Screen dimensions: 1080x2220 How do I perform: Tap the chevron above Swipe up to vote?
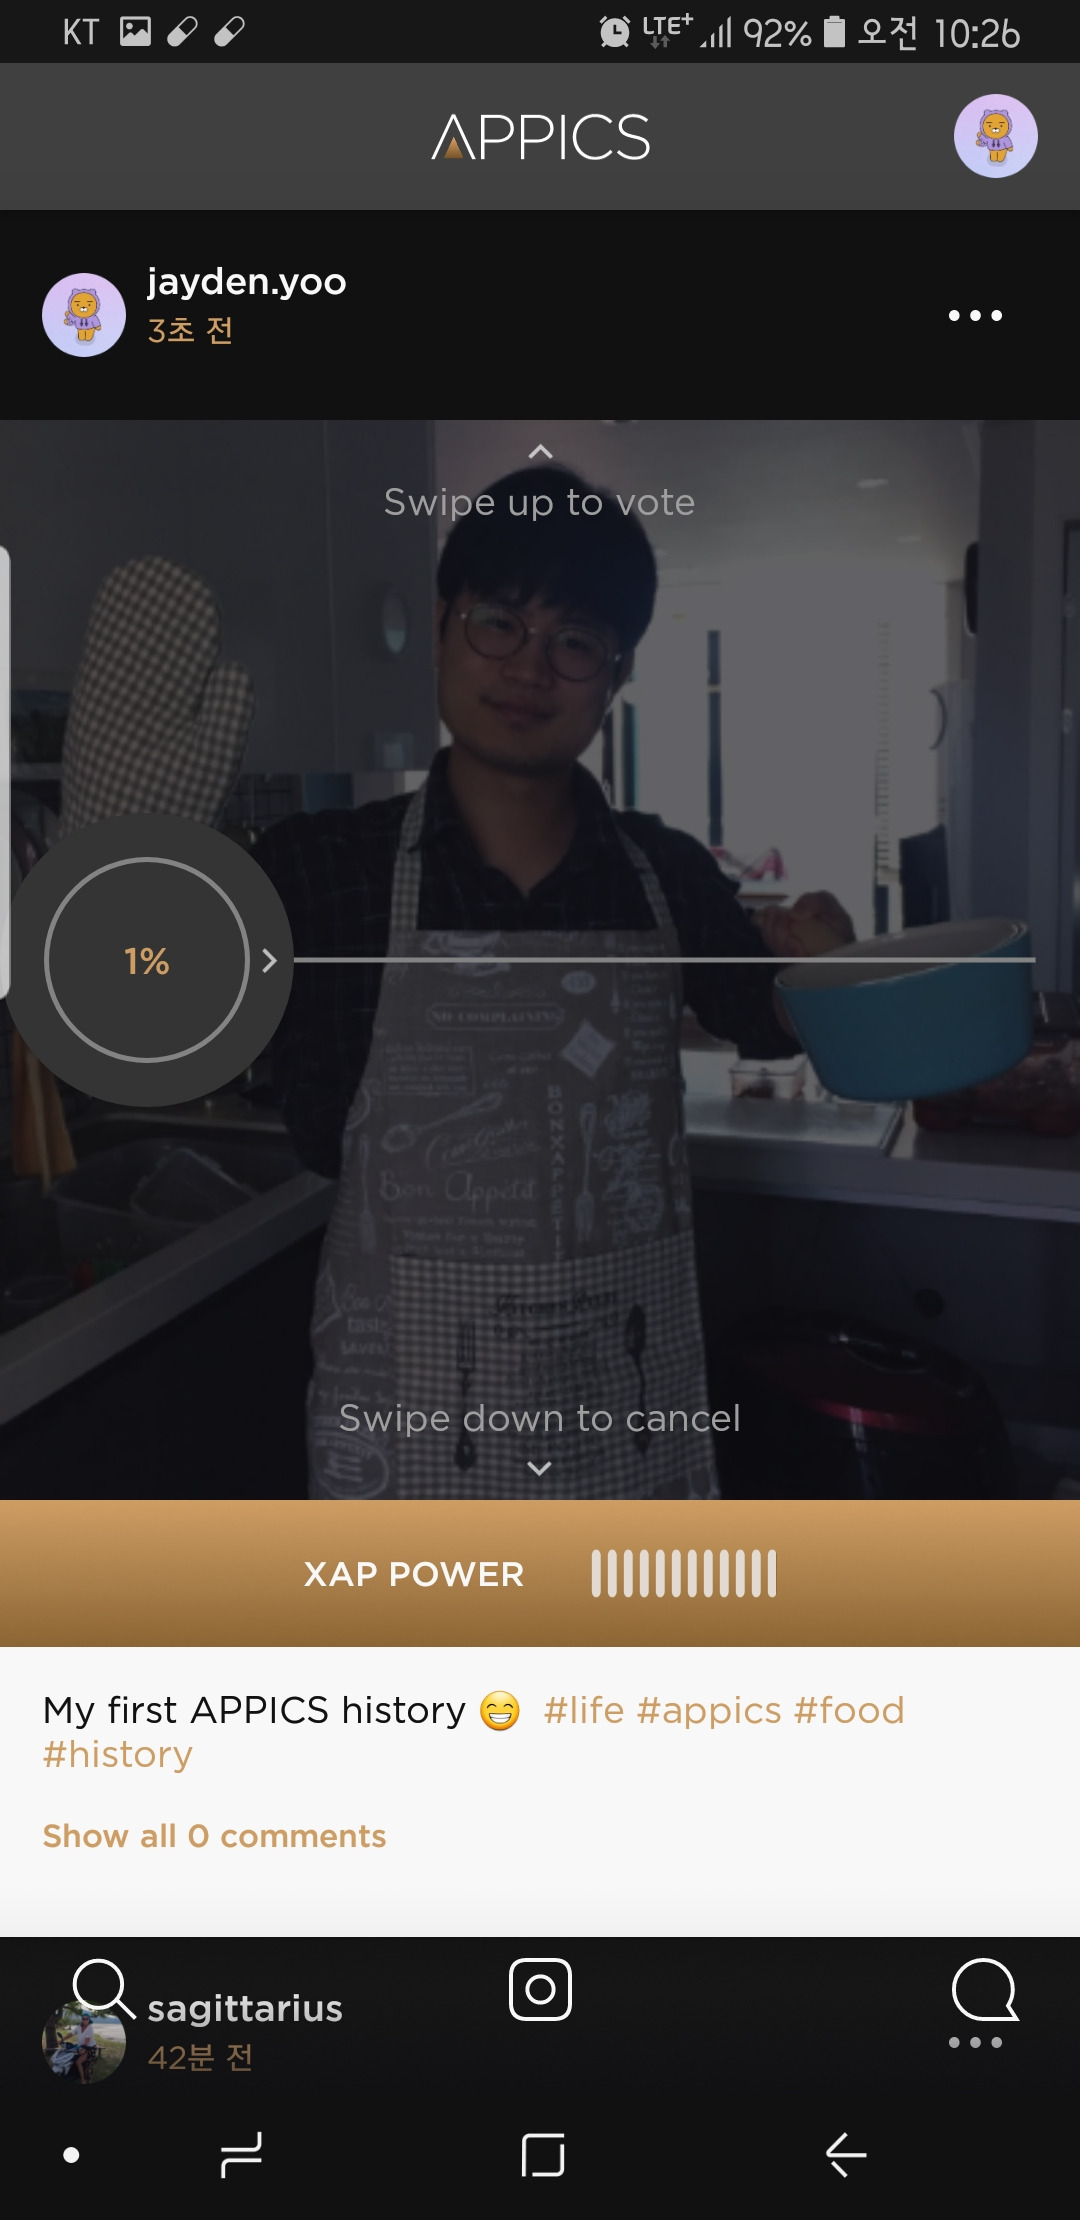pyautogui.click(x=540, y=452)
